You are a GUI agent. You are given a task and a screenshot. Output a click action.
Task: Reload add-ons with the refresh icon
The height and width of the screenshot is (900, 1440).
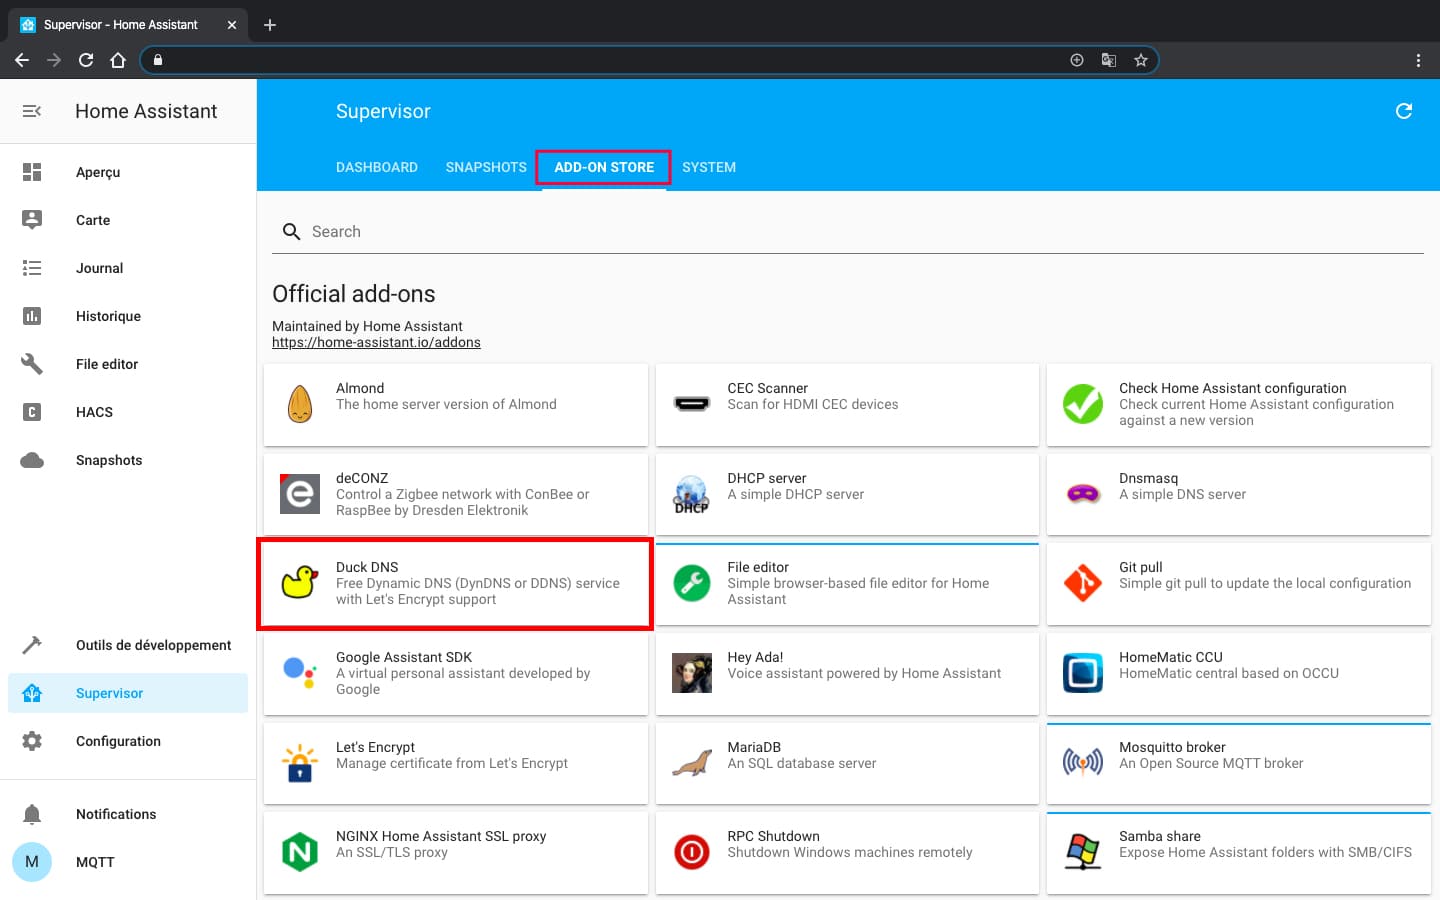pyautogui.click(x=1404, y=111)
